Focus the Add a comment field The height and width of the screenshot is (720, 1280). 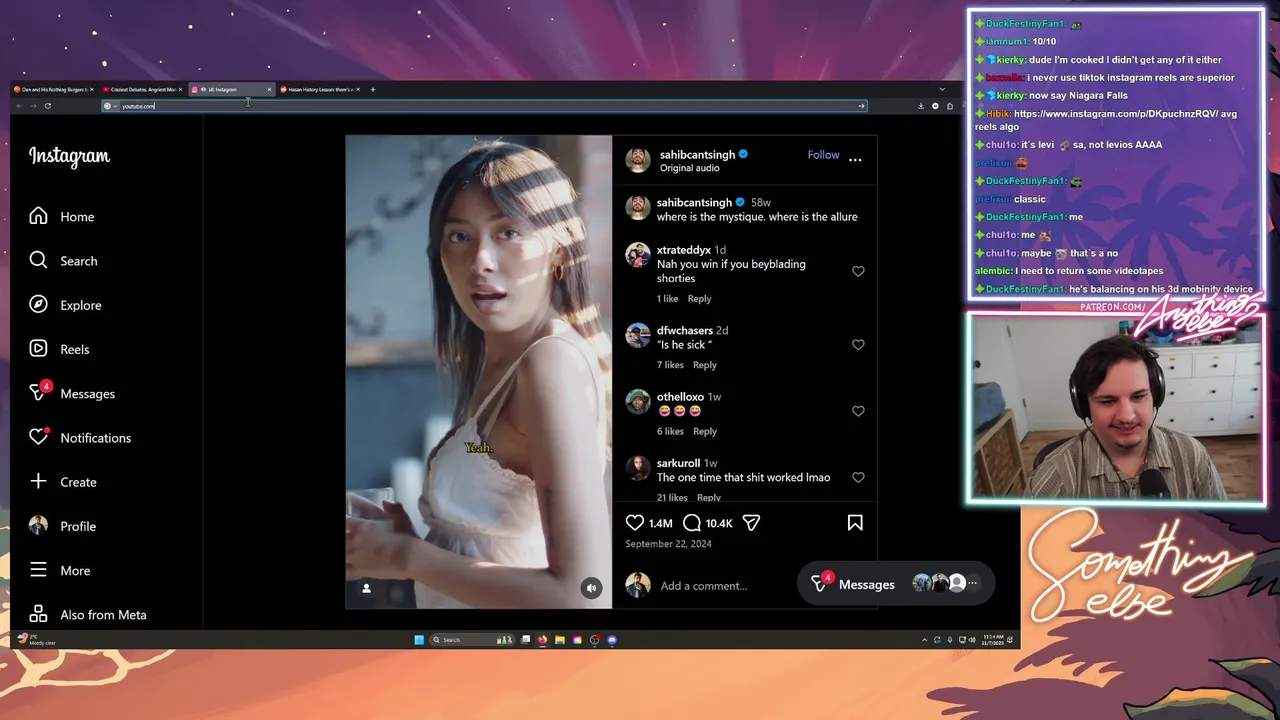coord(703,586)
